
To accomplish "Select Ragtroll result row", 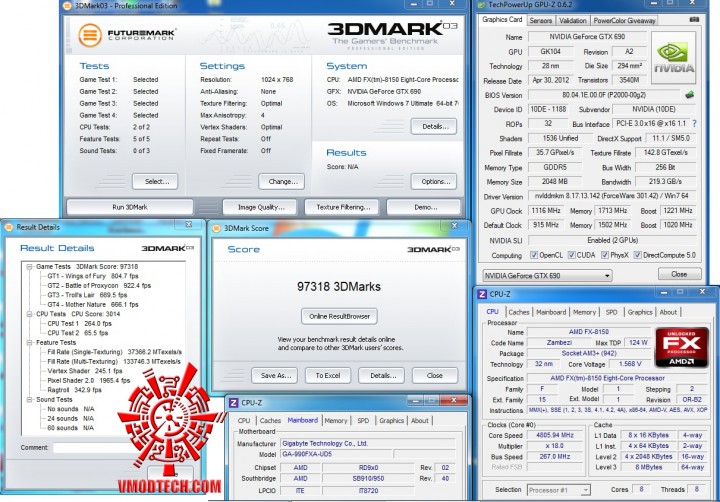I will pos(74,390).
